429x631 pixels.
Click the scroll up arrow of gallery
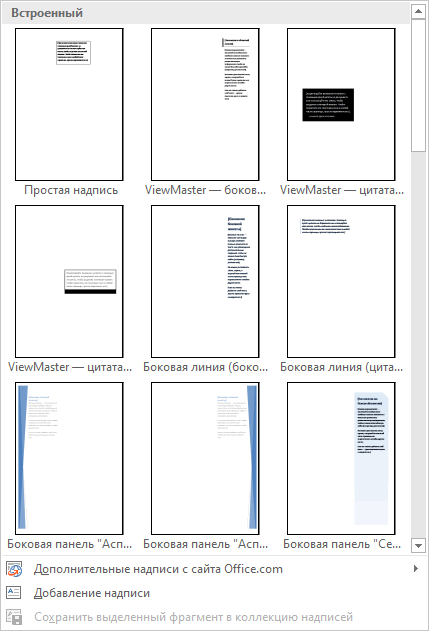click(x=419, y=11)
